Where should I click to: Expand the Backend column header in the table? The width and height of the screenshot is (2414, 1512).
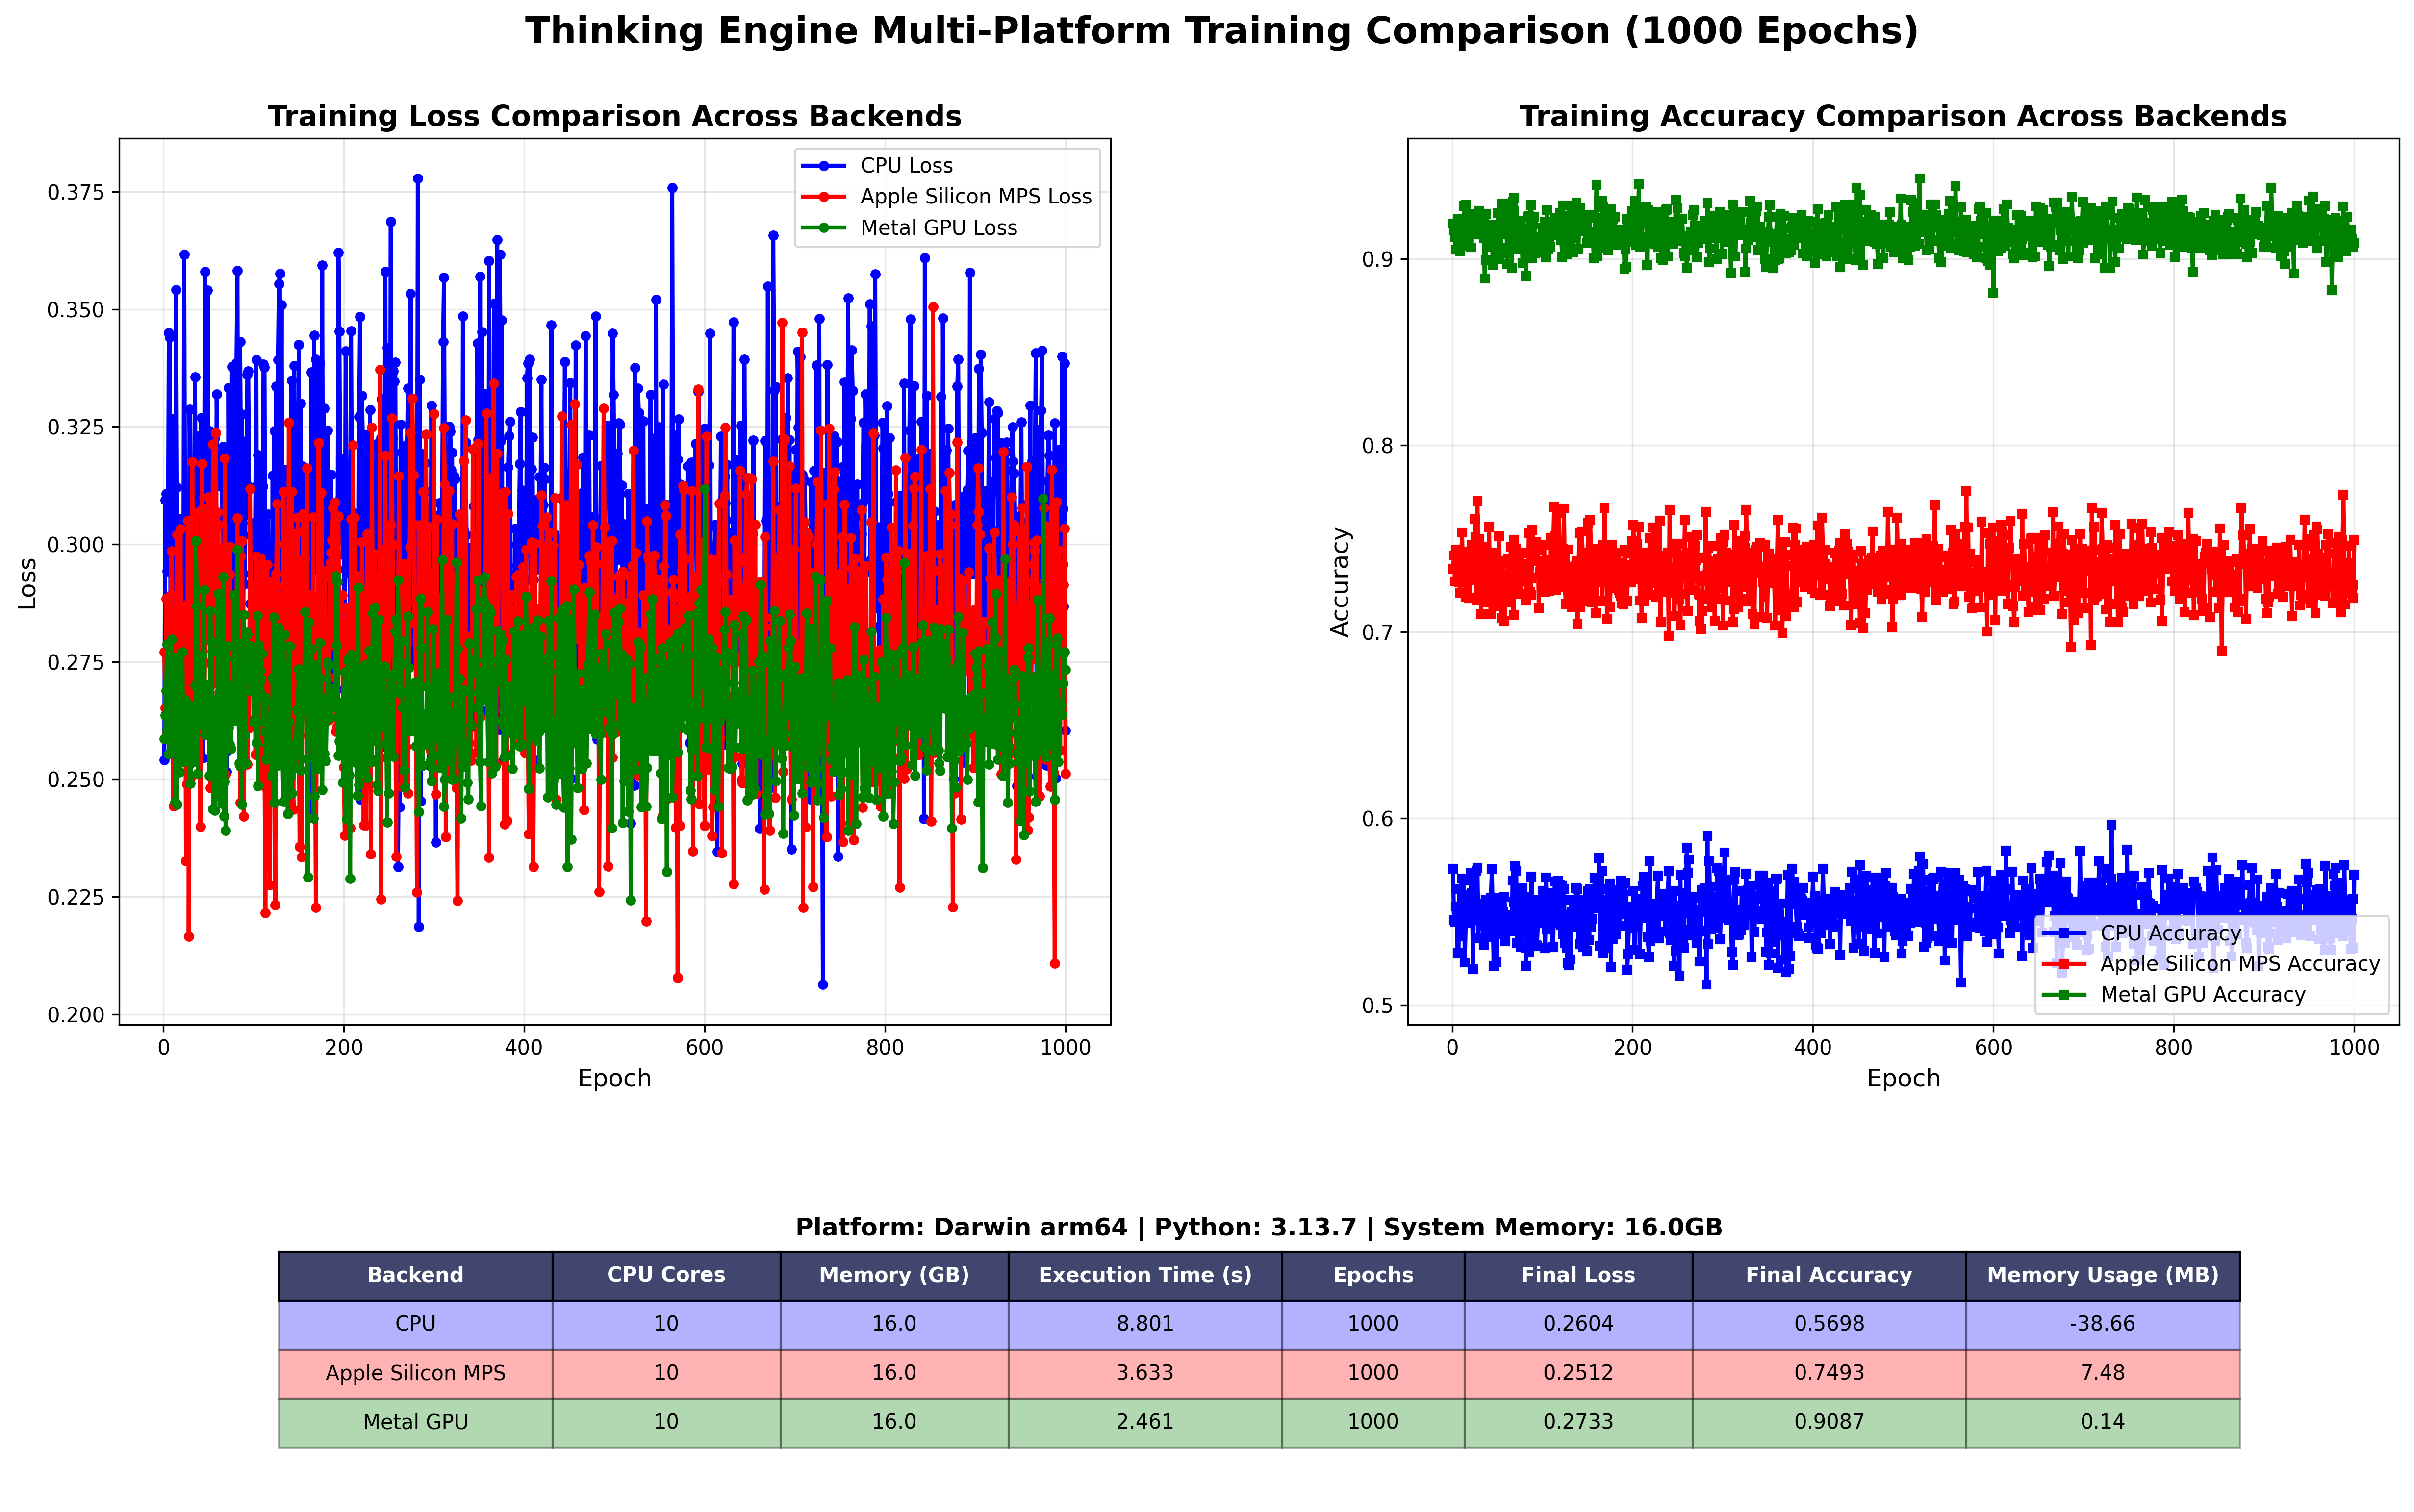415,1275
